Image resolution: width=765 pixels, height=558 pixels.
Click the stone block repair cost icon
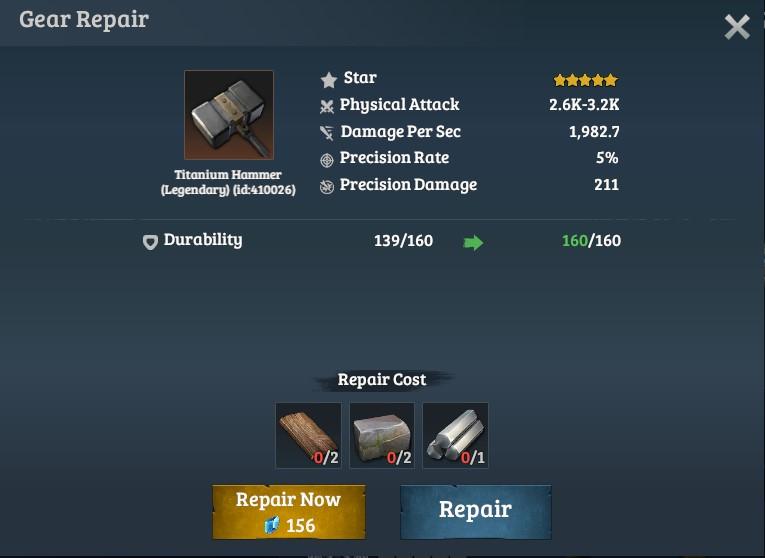(x=382, y=435)
